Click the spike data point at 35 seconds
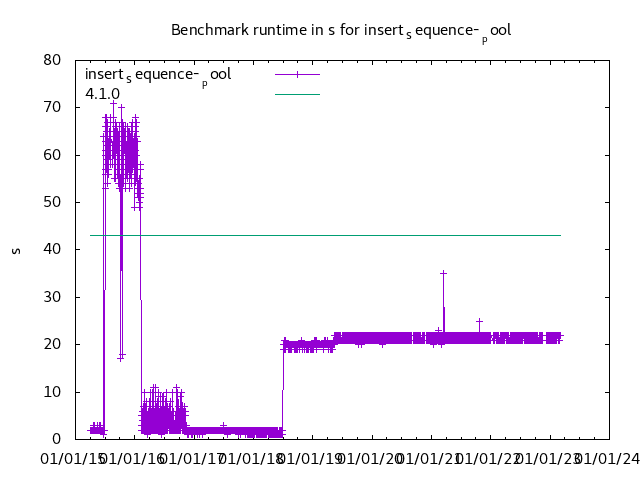The width and height of the screenshot is (640, 480). (x=443, y=273)
